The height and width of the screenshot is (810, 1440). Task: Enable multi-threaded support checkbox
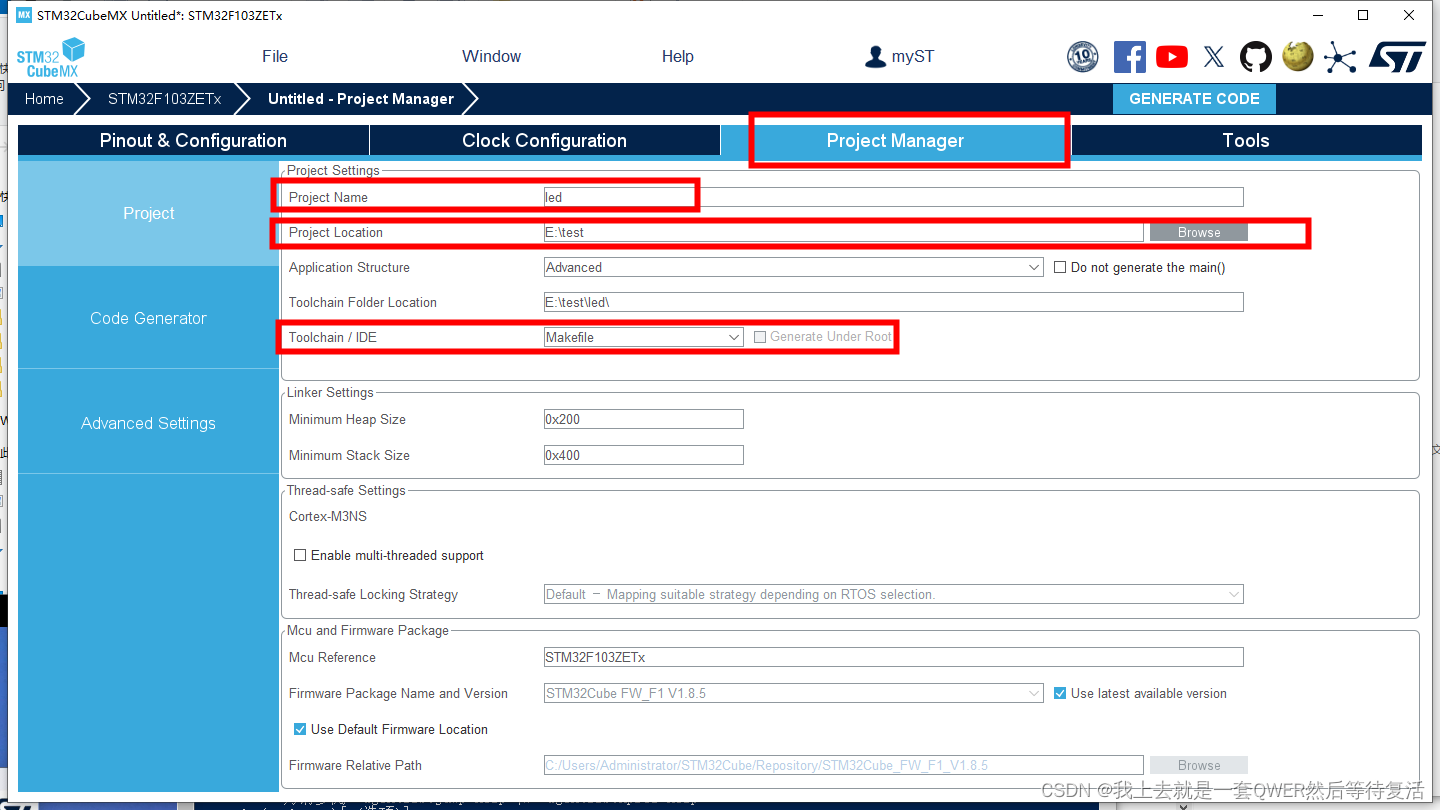(300, 555)
